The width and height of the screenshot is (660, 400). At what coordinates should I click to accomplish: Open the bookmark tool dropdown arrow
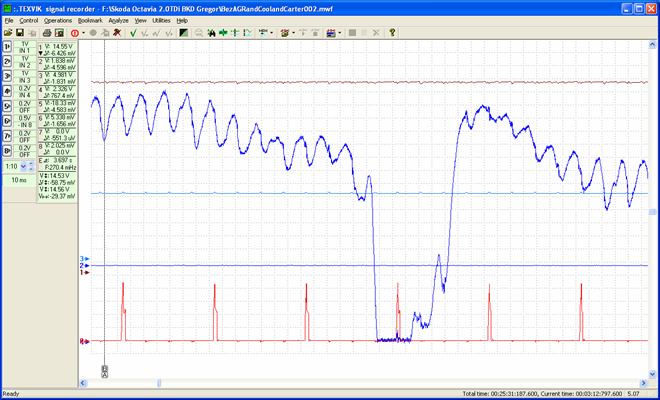pyautogui.click(x=293, y=33)
